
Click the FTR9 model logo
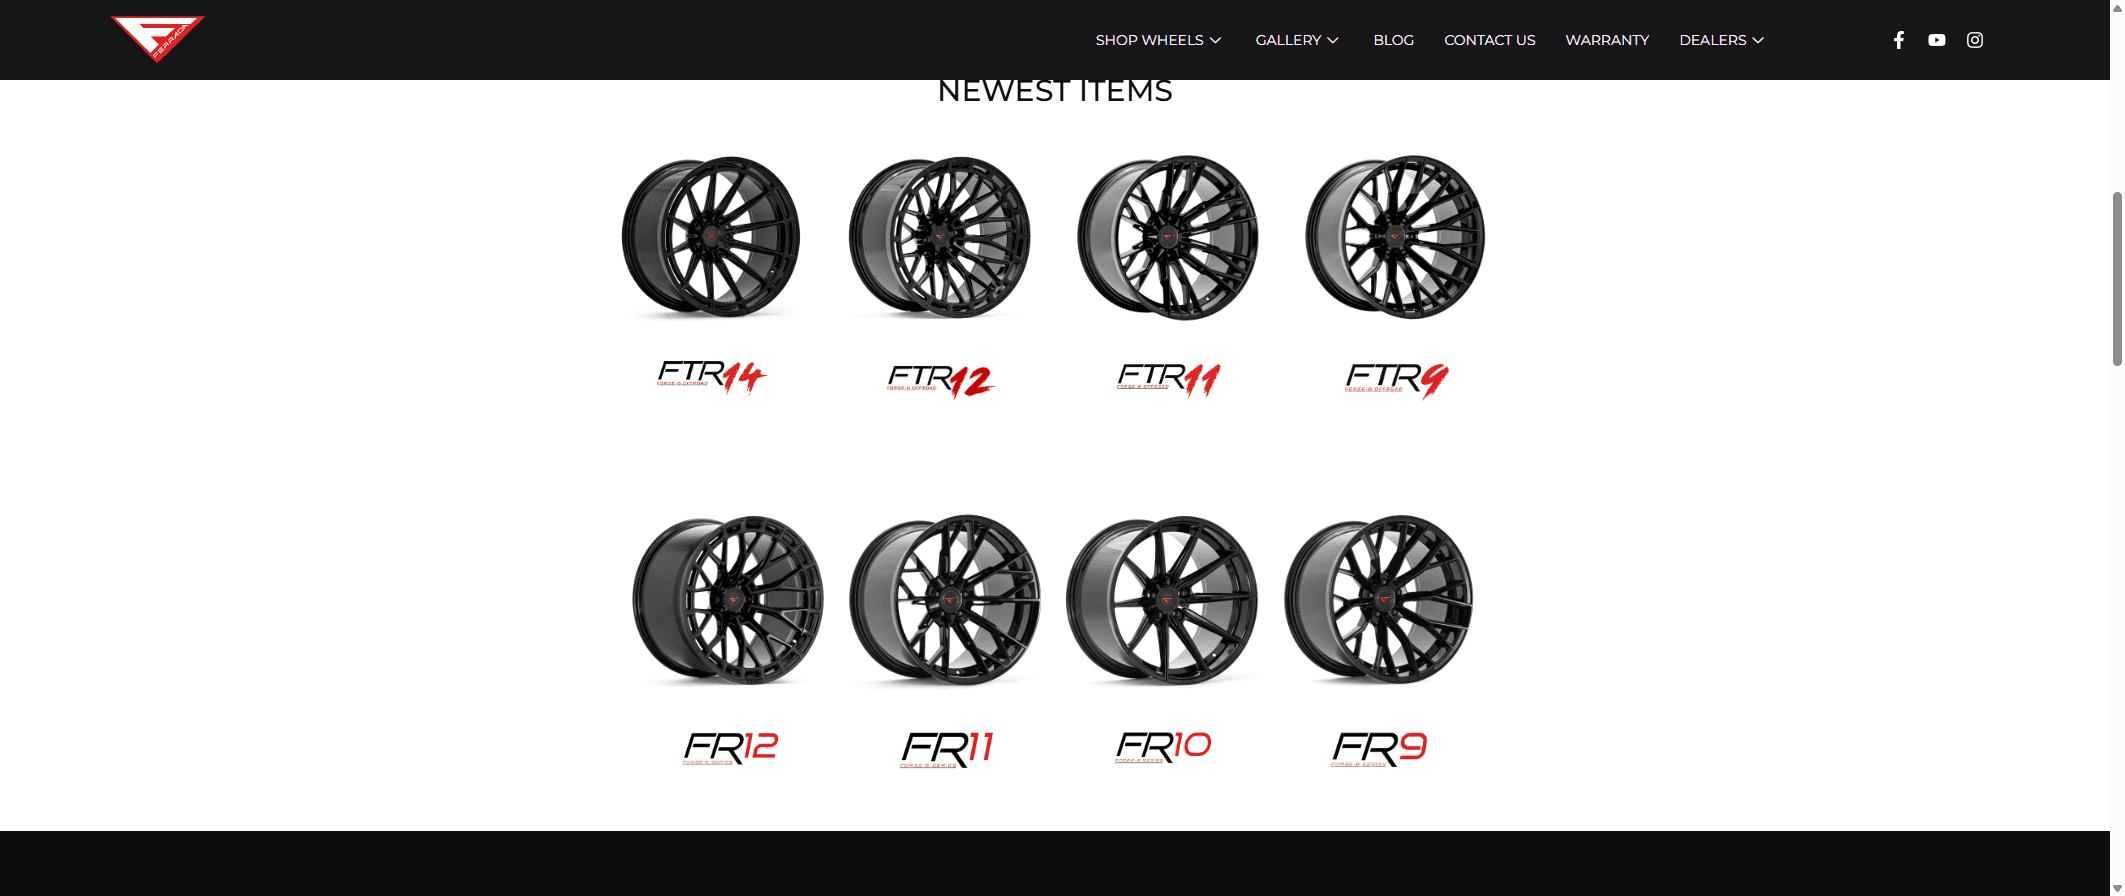tap(1396, 380)
